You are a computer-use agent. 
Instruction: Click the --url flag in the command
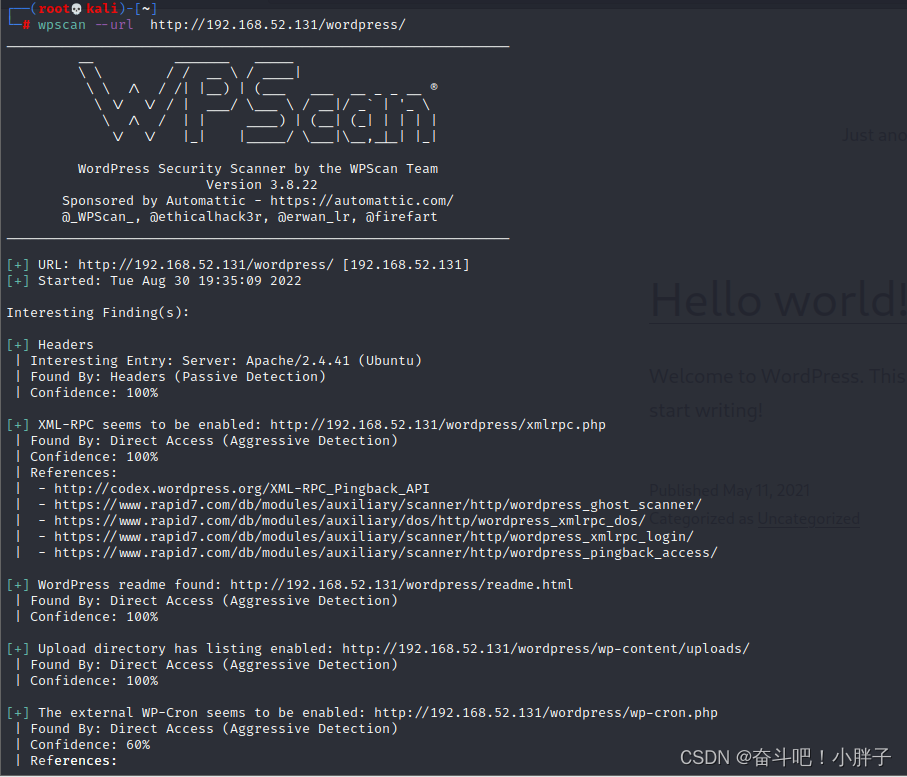point(114,25)
